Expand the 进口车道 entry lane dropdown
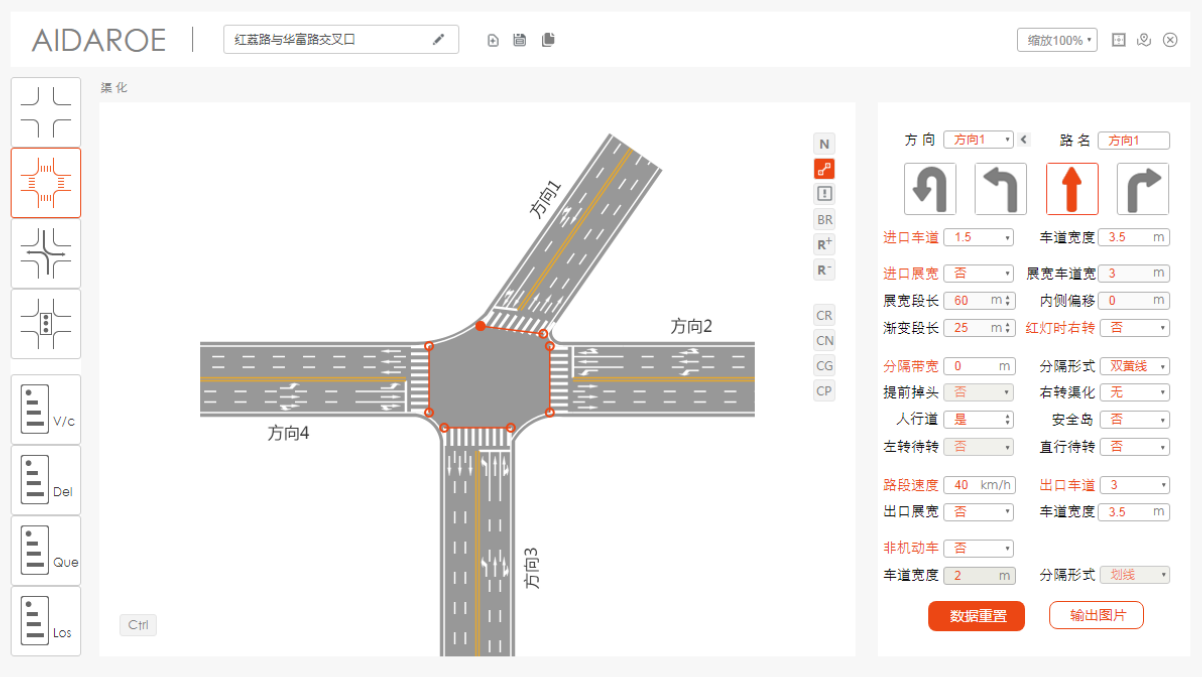The width and height of the screenshot is (1202, 677). 978,238
